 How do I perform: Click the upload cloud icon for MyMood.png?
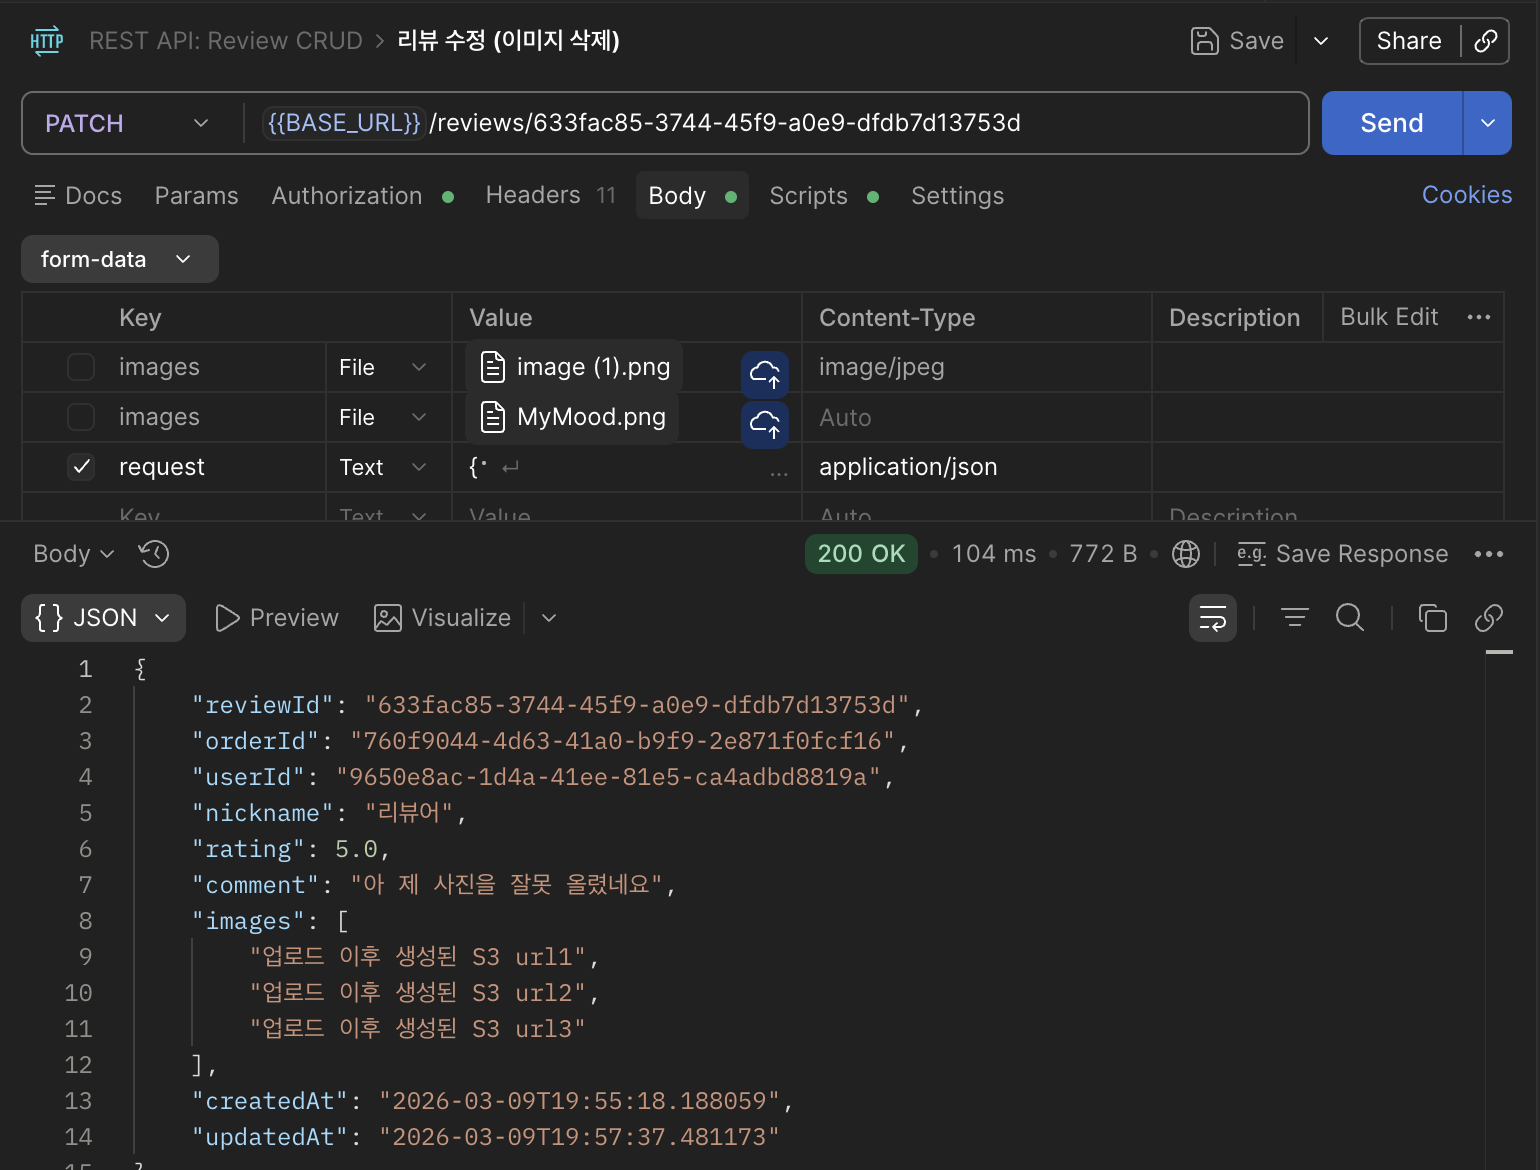coord(765,424)
